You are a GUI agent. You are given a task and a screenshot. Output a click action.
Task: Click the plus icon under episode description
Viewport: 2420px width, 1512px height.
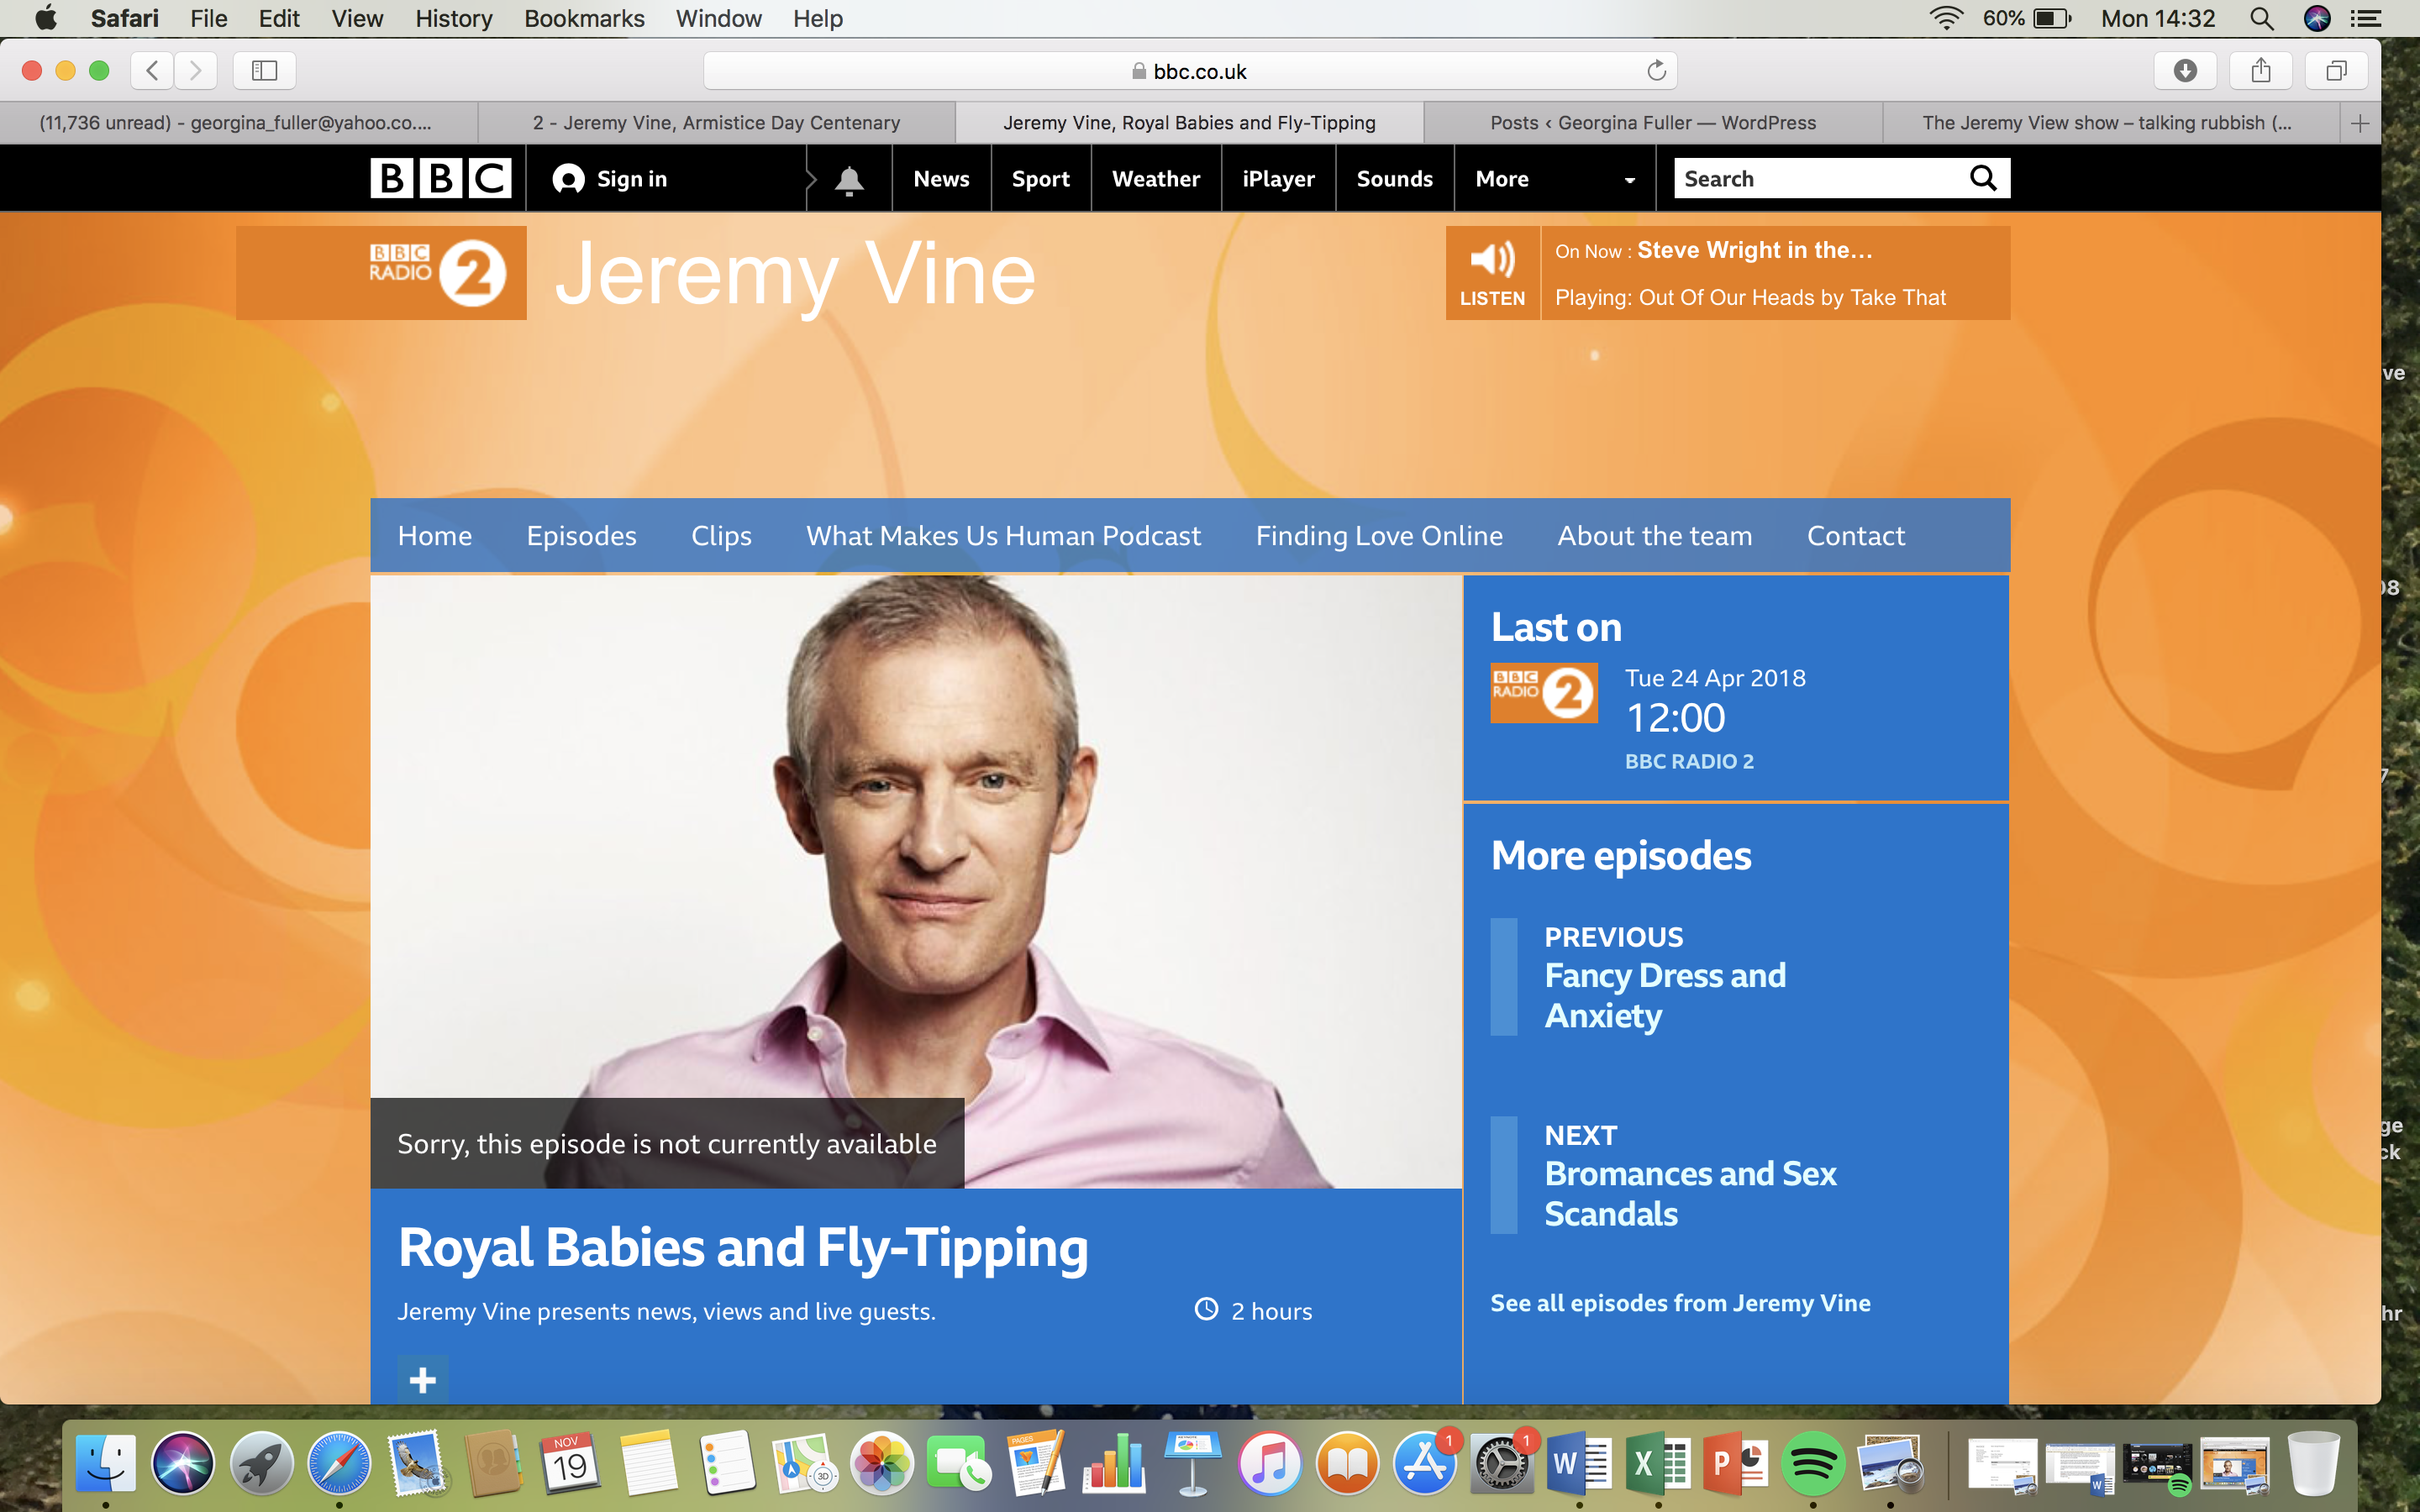pos(422,1380)
